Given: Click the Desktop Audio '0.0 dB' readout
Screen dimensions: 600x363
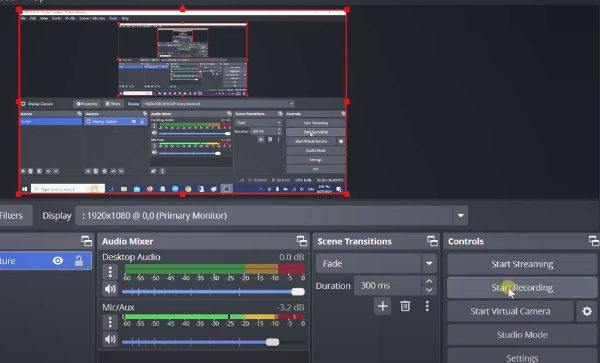Looking at the screenshot, I should 292,257.
